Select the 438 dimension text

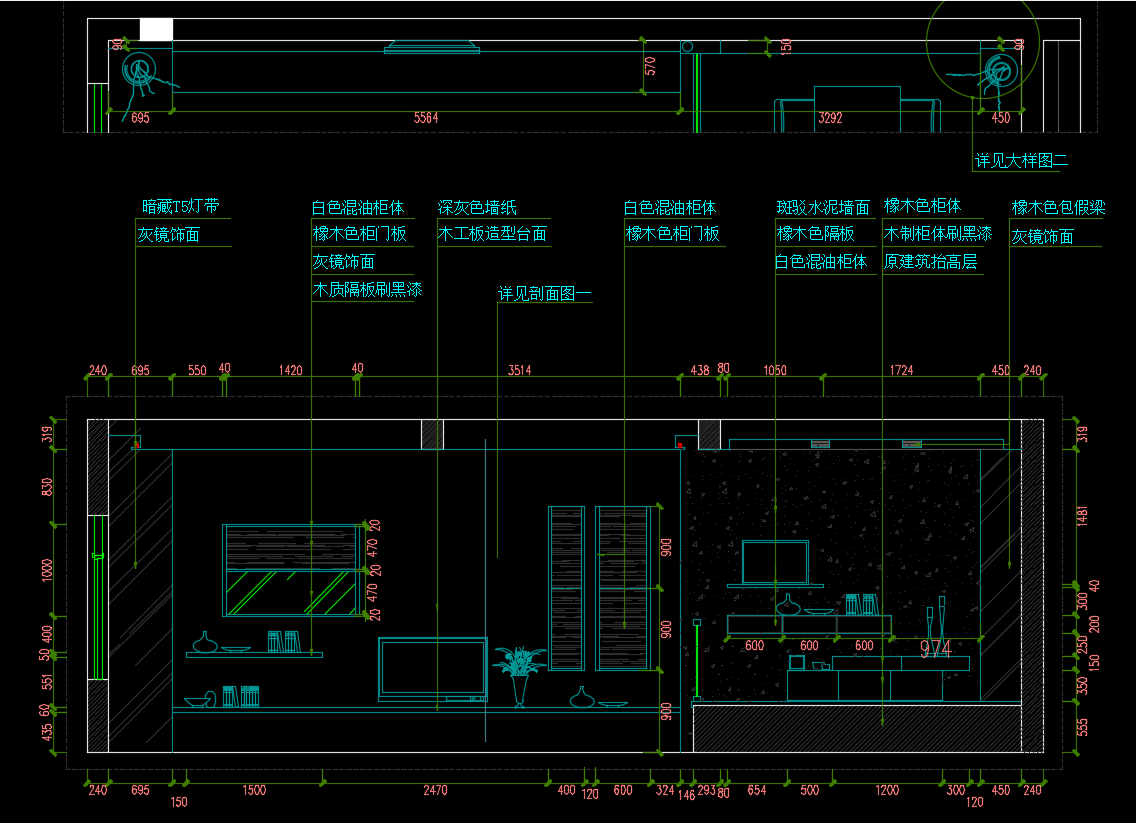[700, 370]
